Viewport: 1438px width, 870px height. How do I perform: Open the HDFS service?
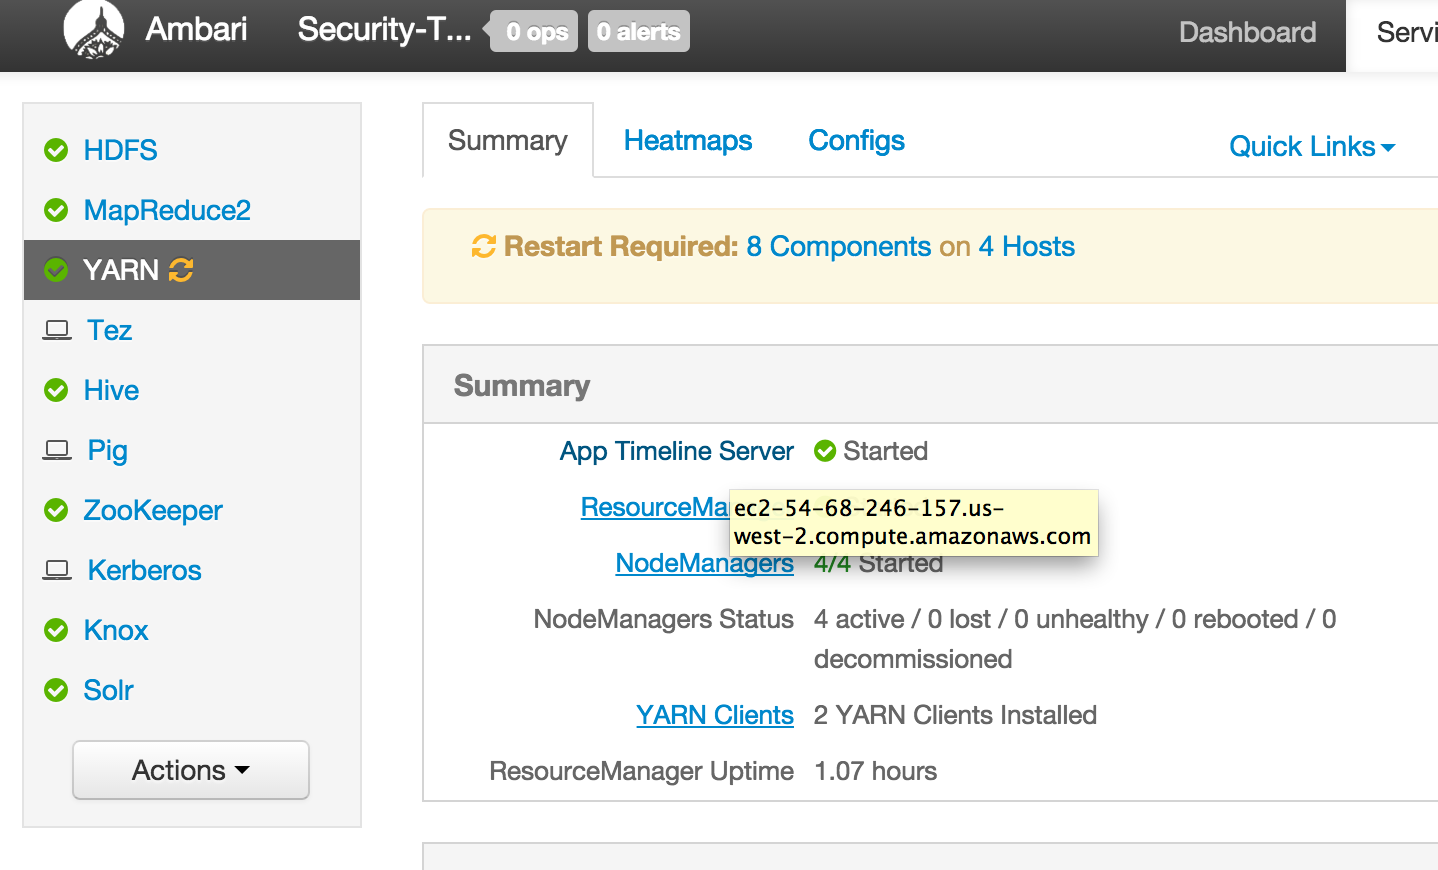pyautogui.click(x=121, y=150)
